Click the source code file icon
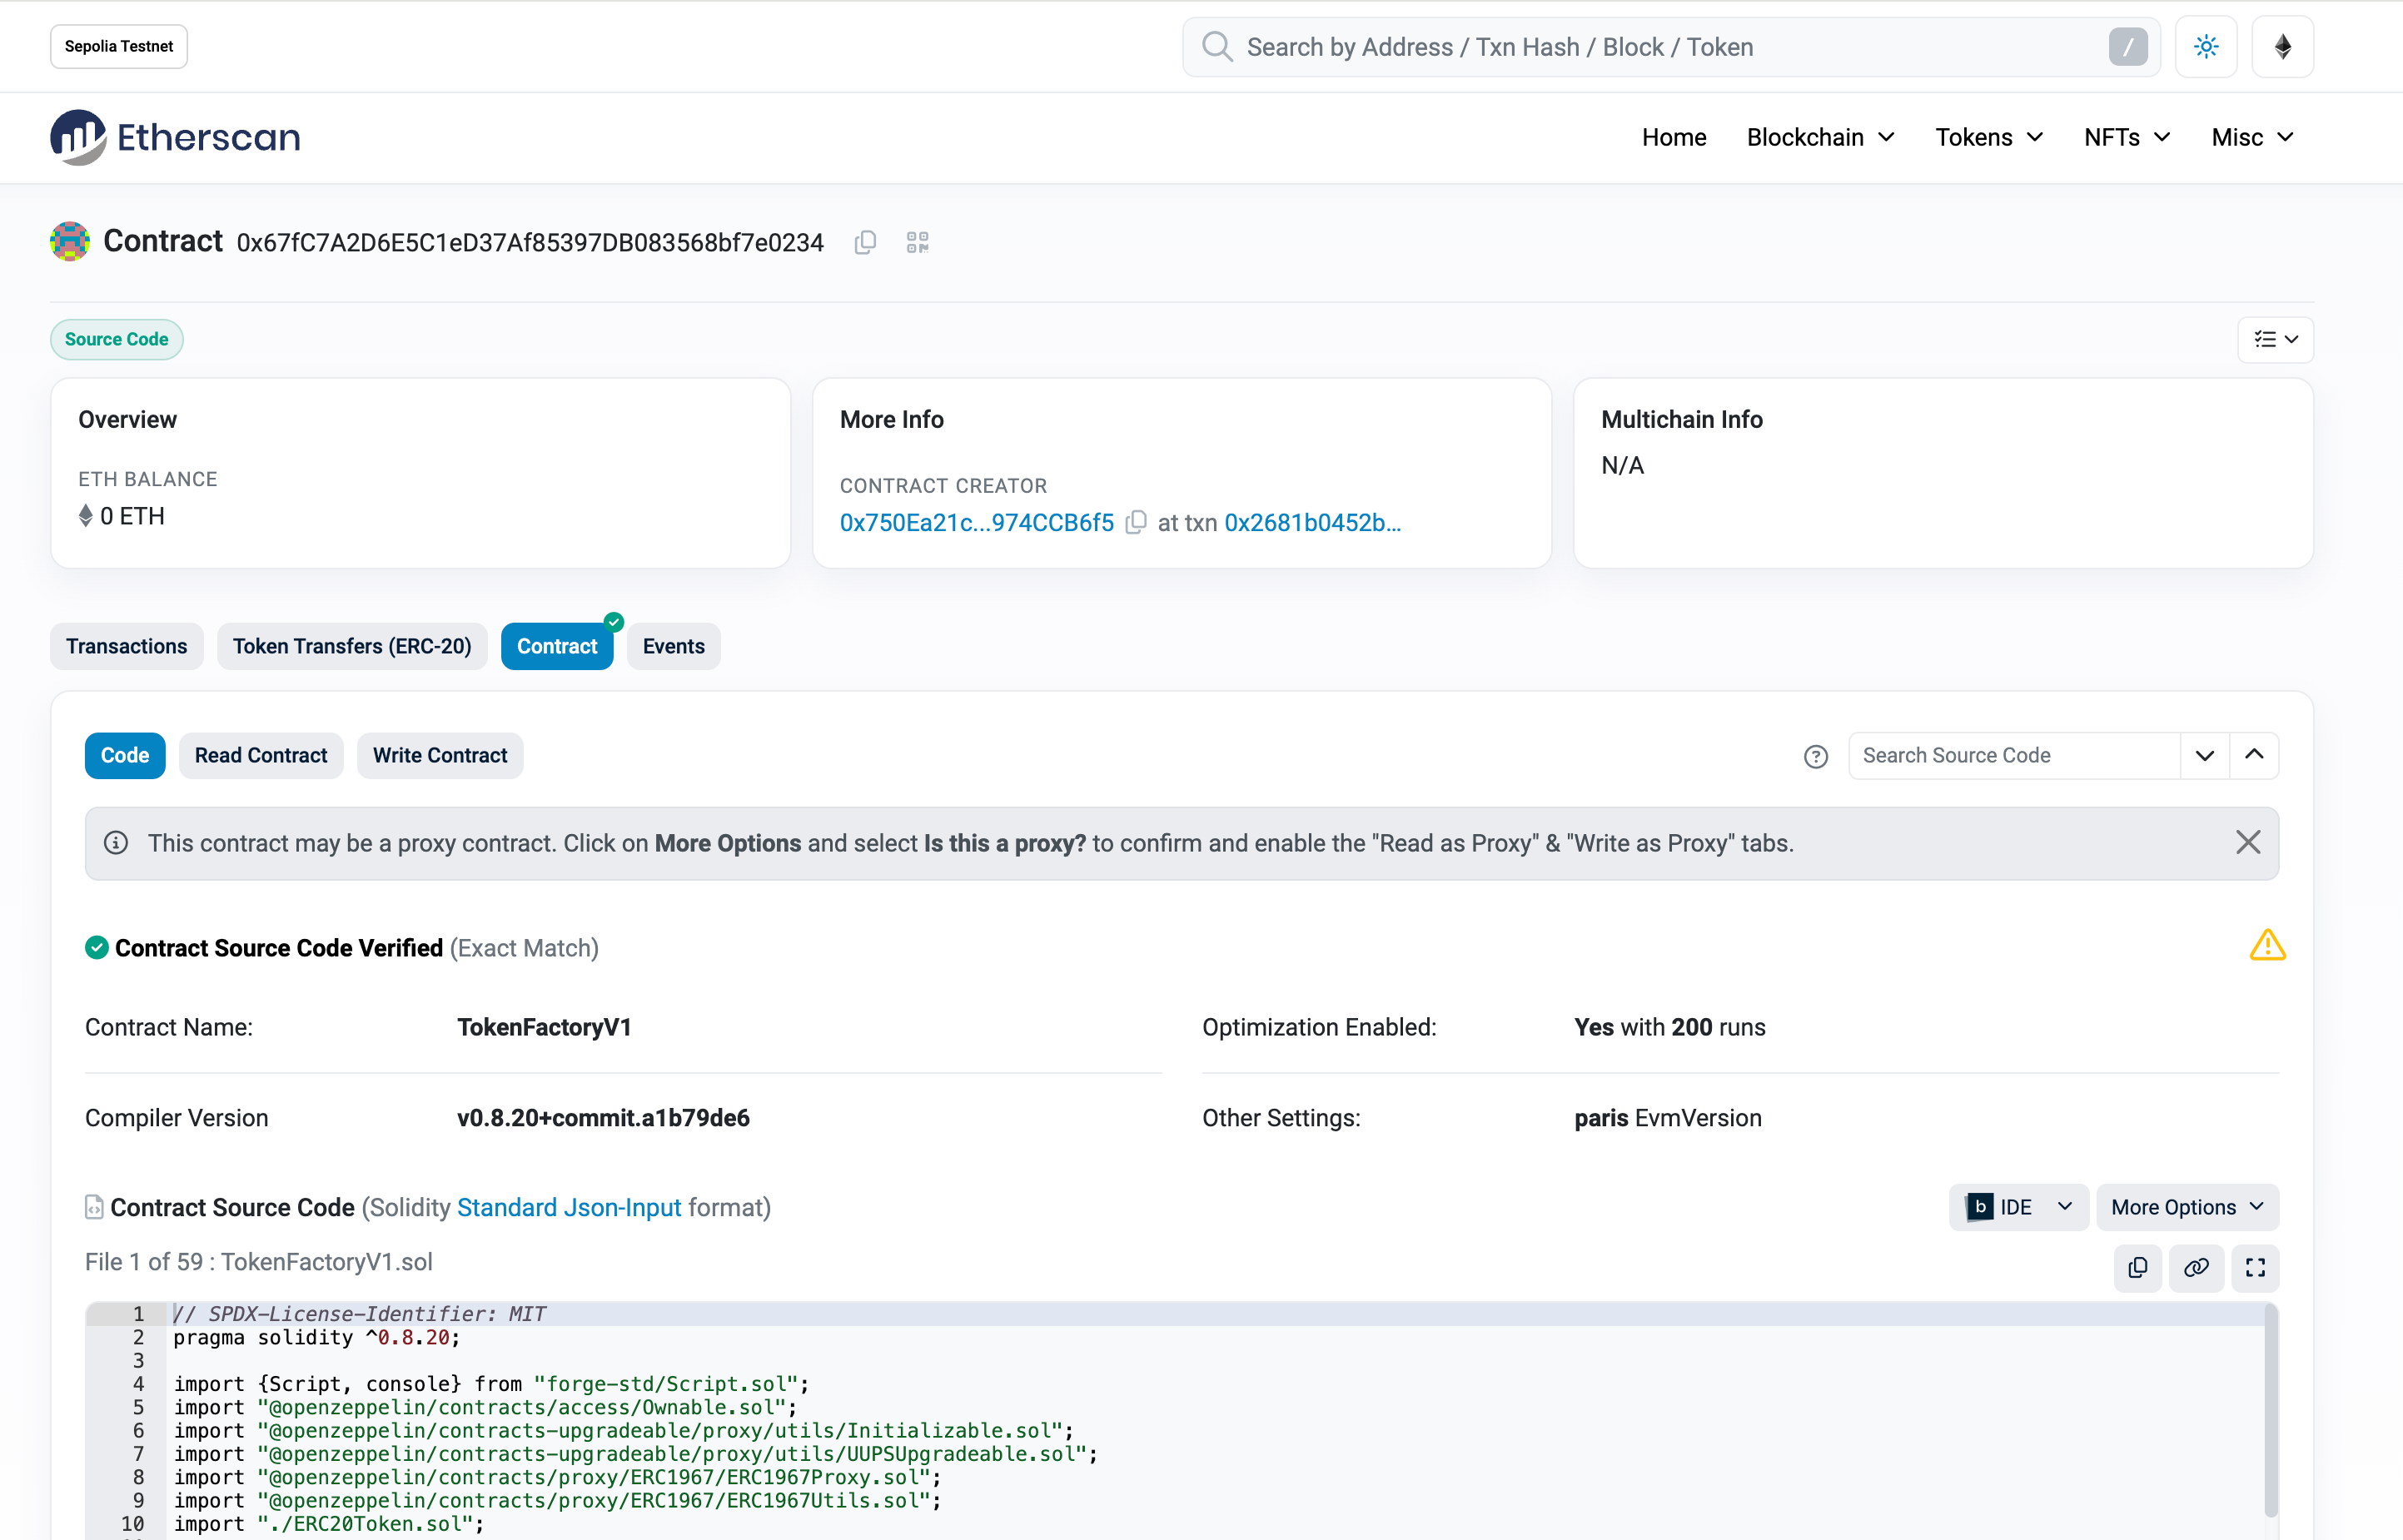Image resolution: width=2403 pixels, height=1540 pixels. click(x=94, y=1208)
